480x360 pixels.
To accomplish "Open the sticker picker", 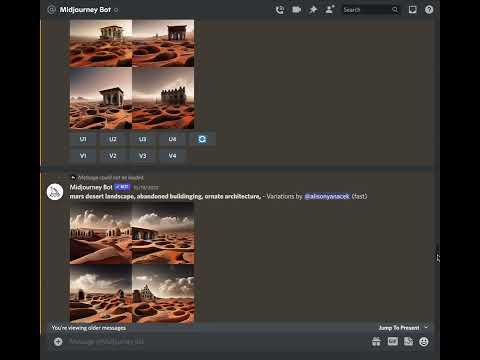I will pyautogui.click(x=408, y=342).
